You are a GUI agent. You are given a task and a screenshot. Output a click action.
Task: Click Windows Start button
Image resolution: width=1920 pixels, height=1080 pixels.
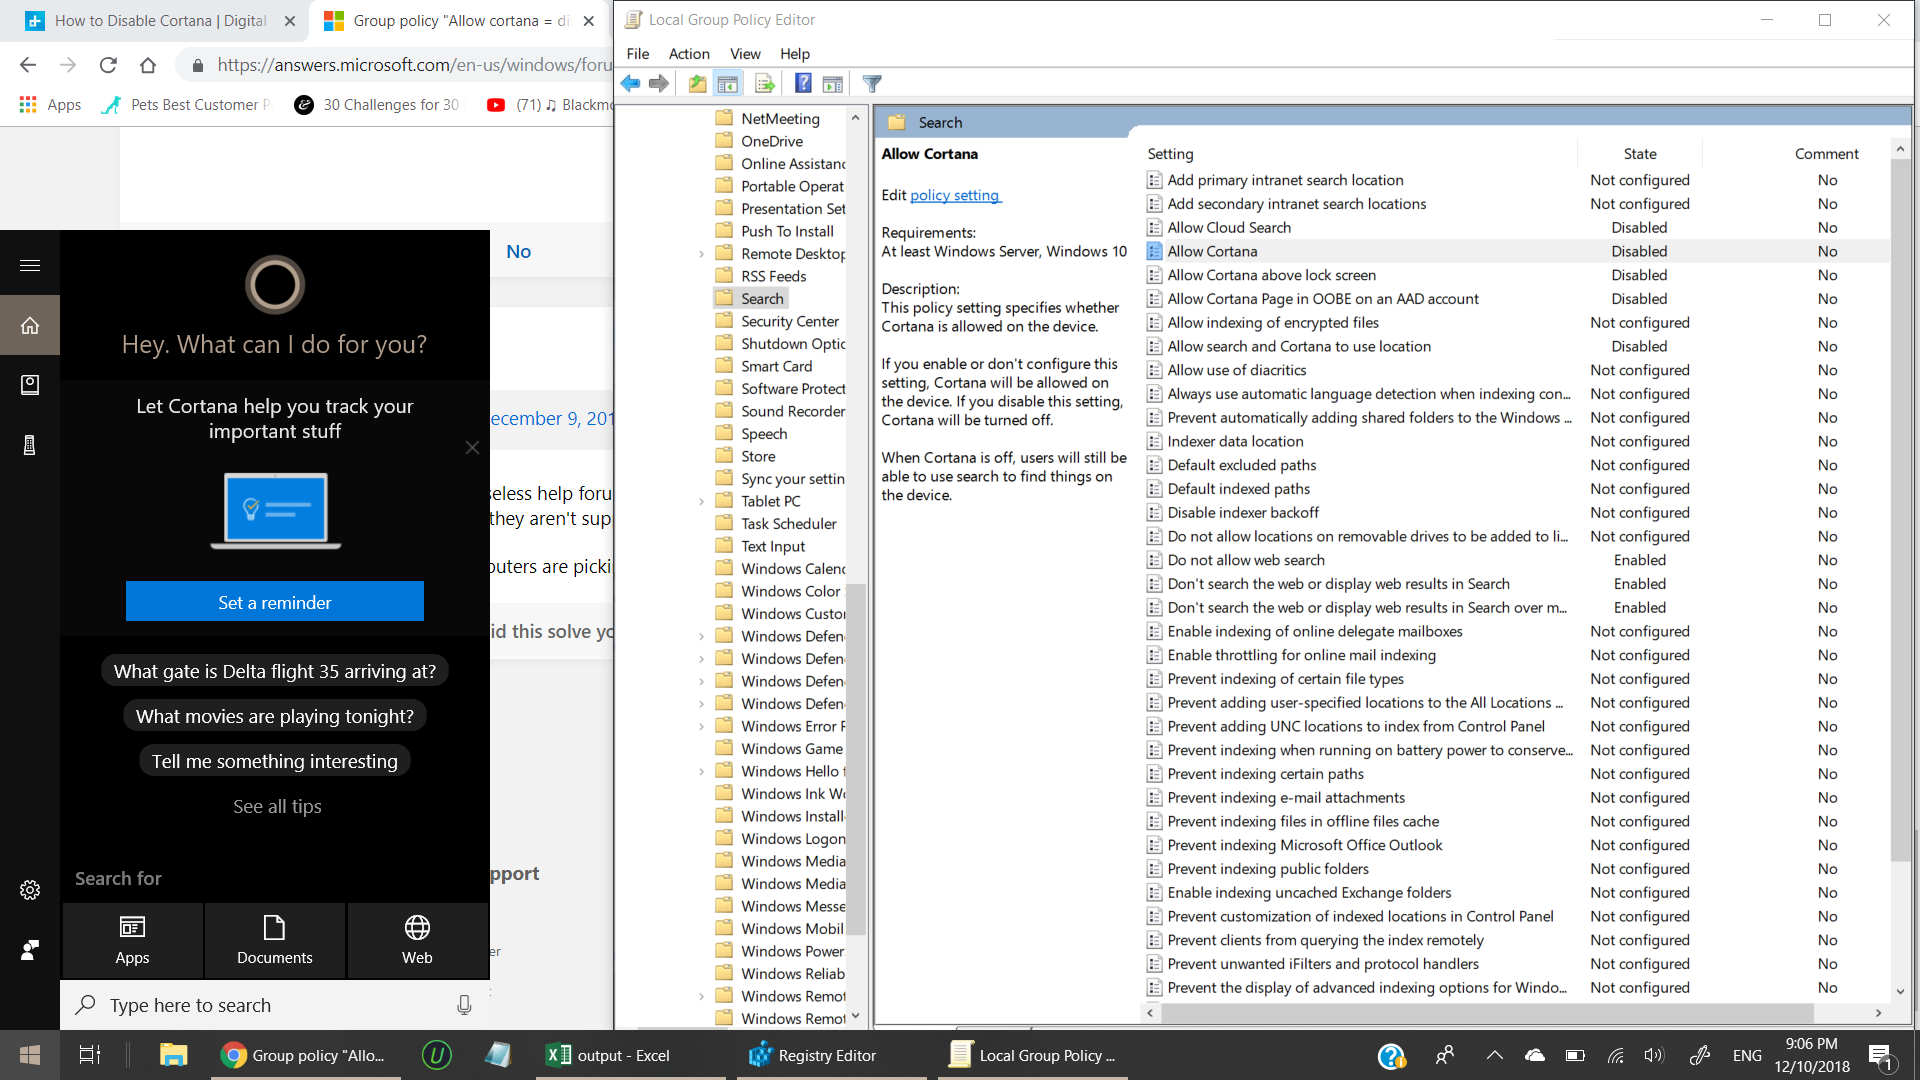pyautogui.click(x=30, y=1055)
